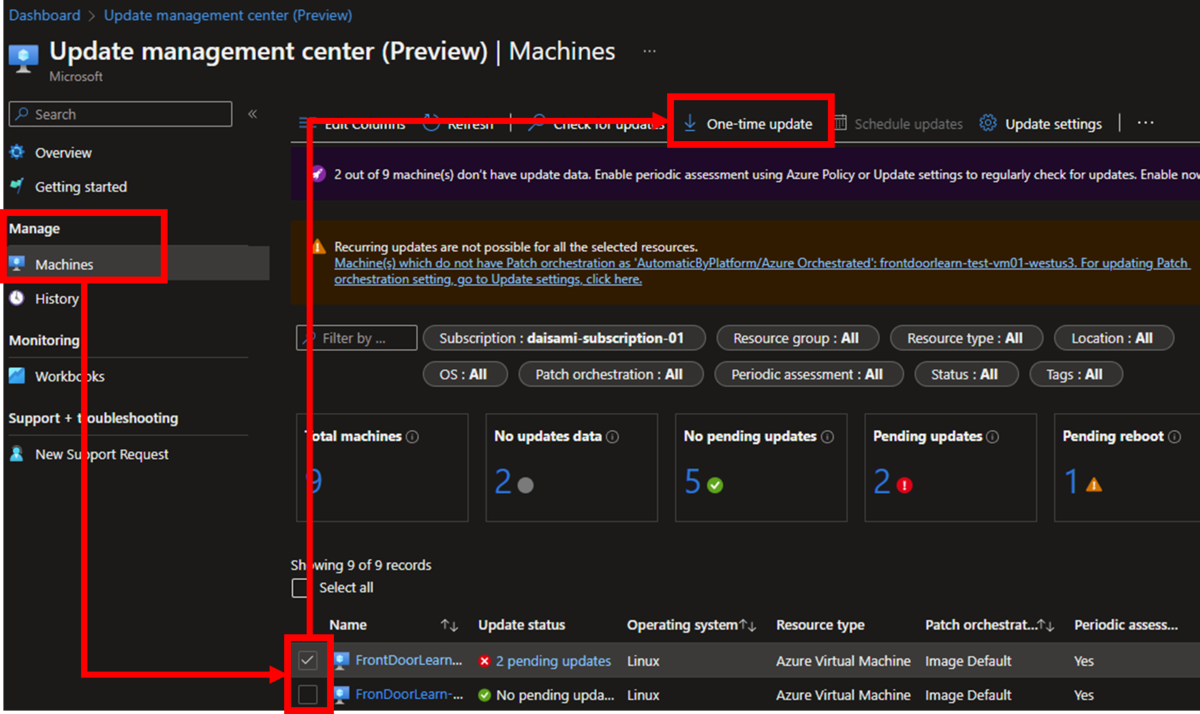Click the Update status column header
1200x714 pixels.
(522, 625)
